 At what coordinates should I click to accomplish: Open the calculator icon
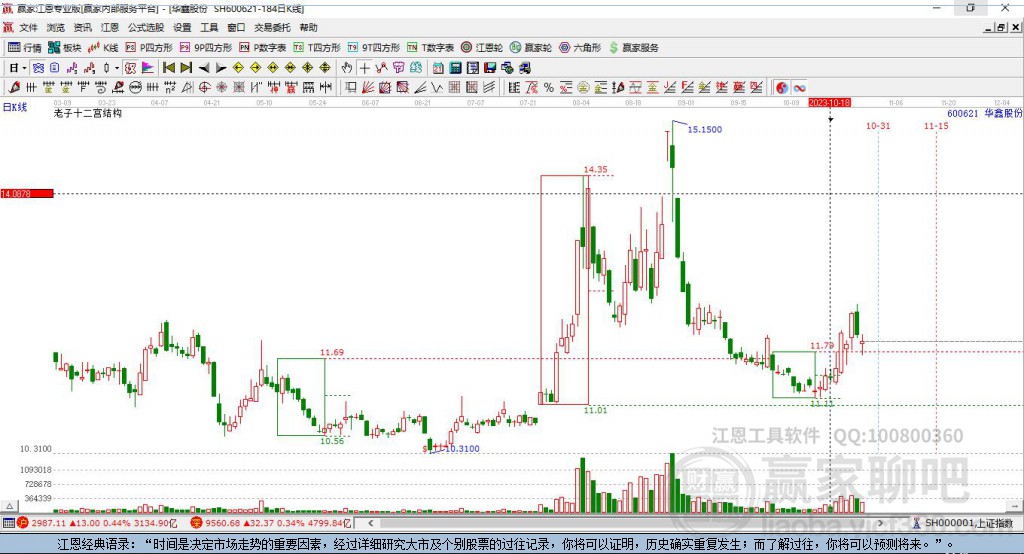pos(455,68)
